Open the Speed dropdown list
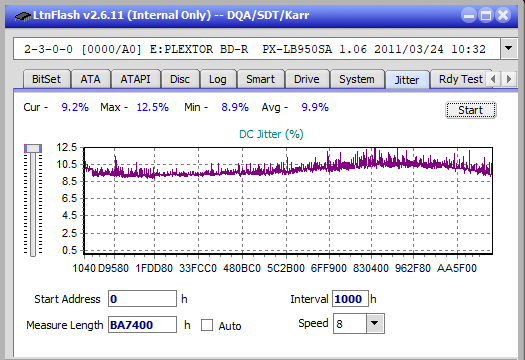 click(375, 323)
